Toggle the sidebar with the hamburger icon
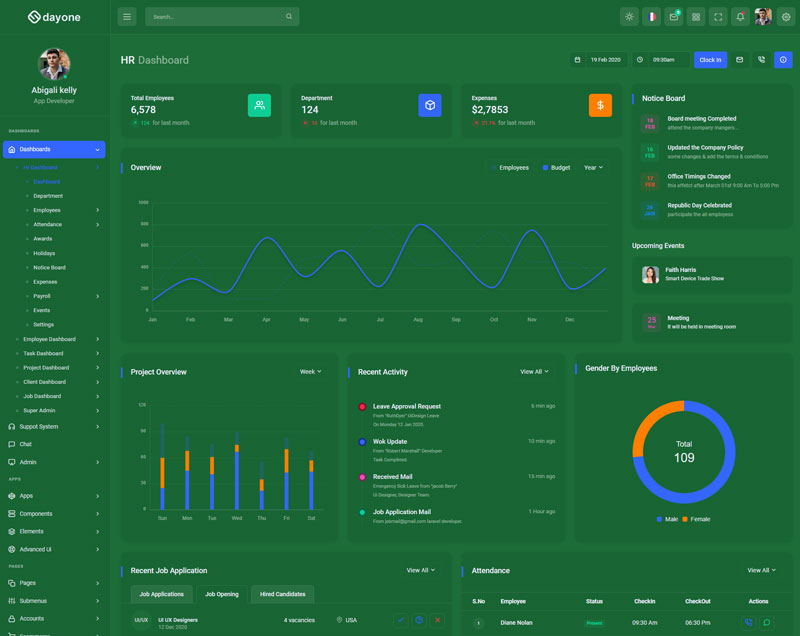This screenshot has width=800, height=636. (127, 17)
